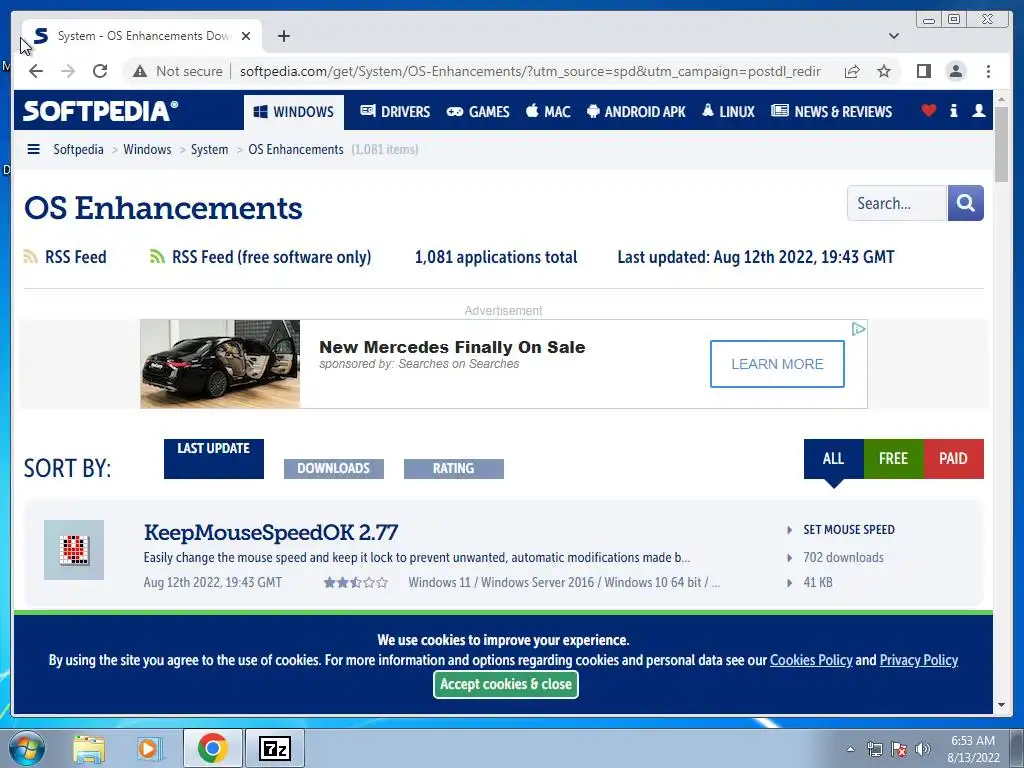The image size is (1024, 768).
Task: Click the star rating of KeepMouseSpeedOK
Action: click(x=356, y=583)
